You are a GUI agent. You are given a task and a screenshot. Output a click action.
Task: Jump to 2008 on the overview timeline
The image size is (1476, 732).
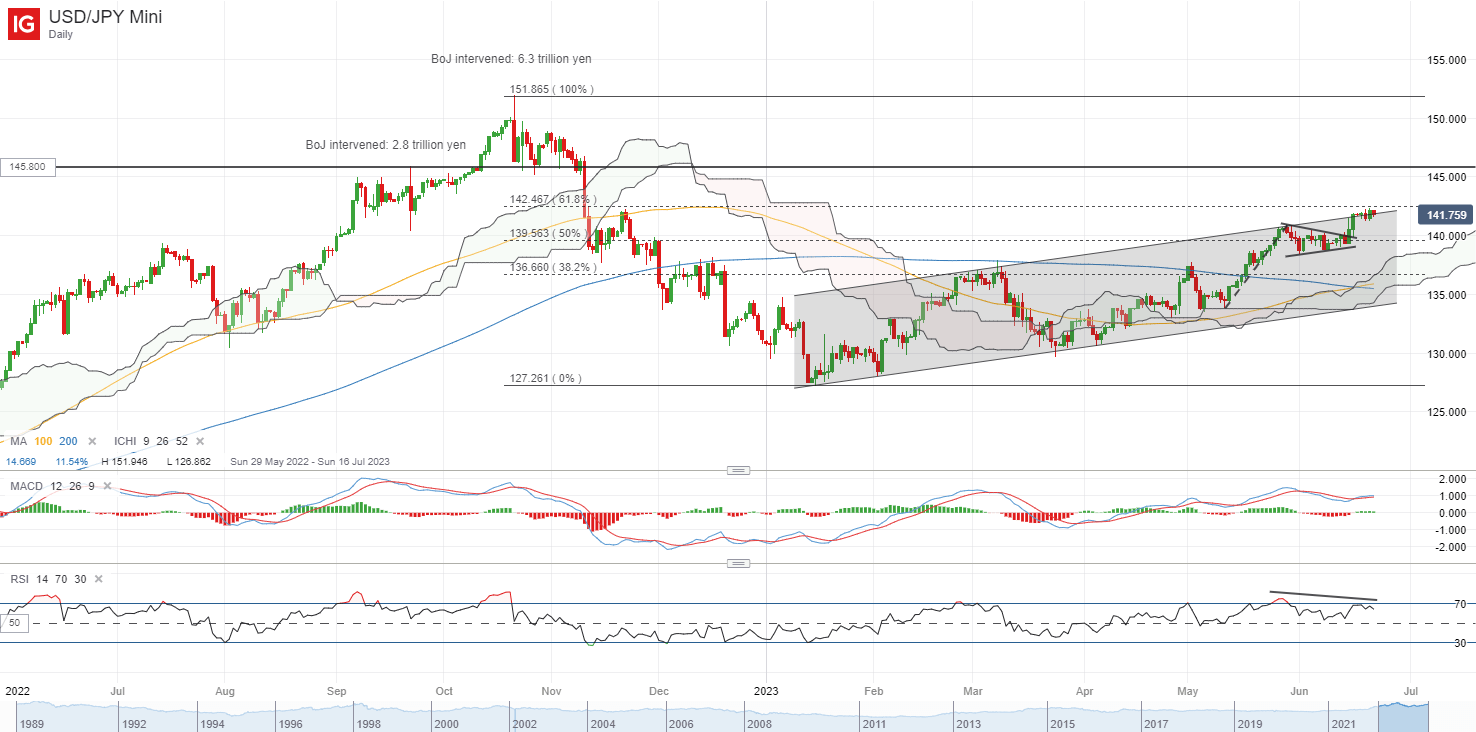tap(758, 722)
